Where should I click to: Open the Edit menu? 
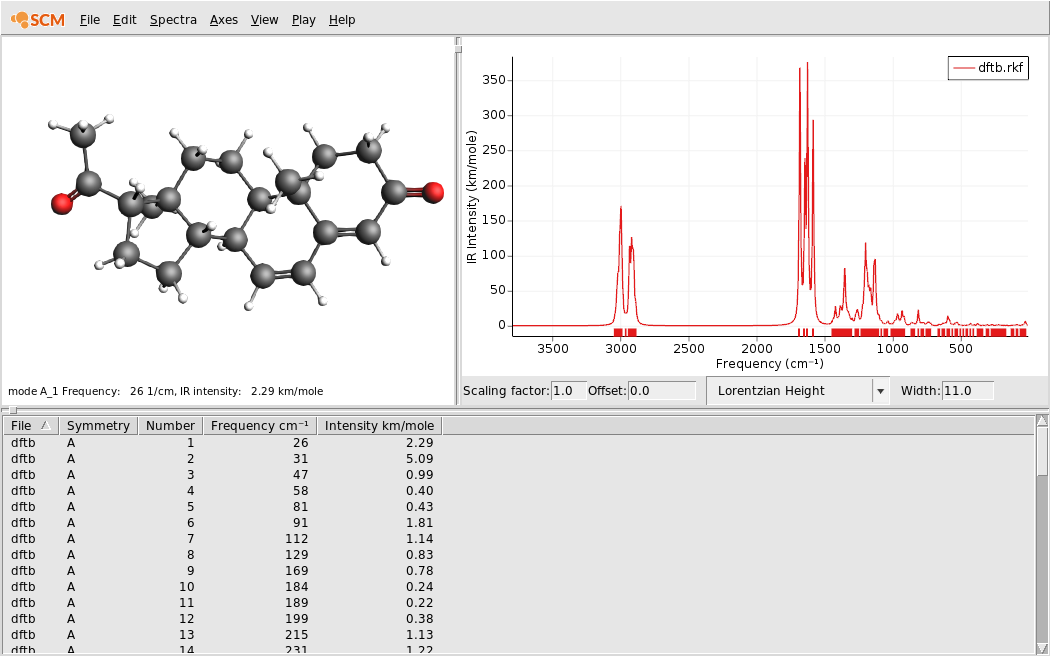coord(125,20)
